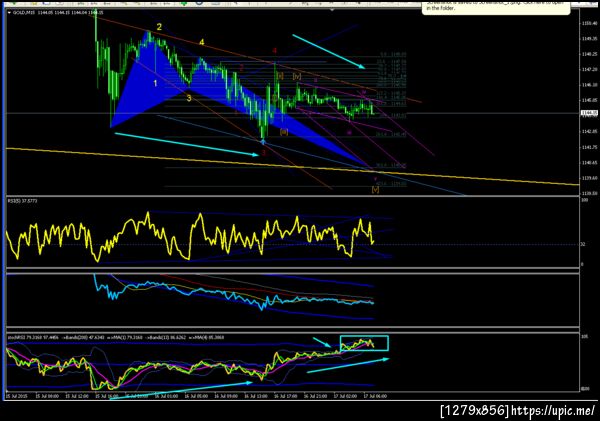Click the current price tag on price axis
Viewport: 600px width, 421px height.
click(x=589, y=113)
